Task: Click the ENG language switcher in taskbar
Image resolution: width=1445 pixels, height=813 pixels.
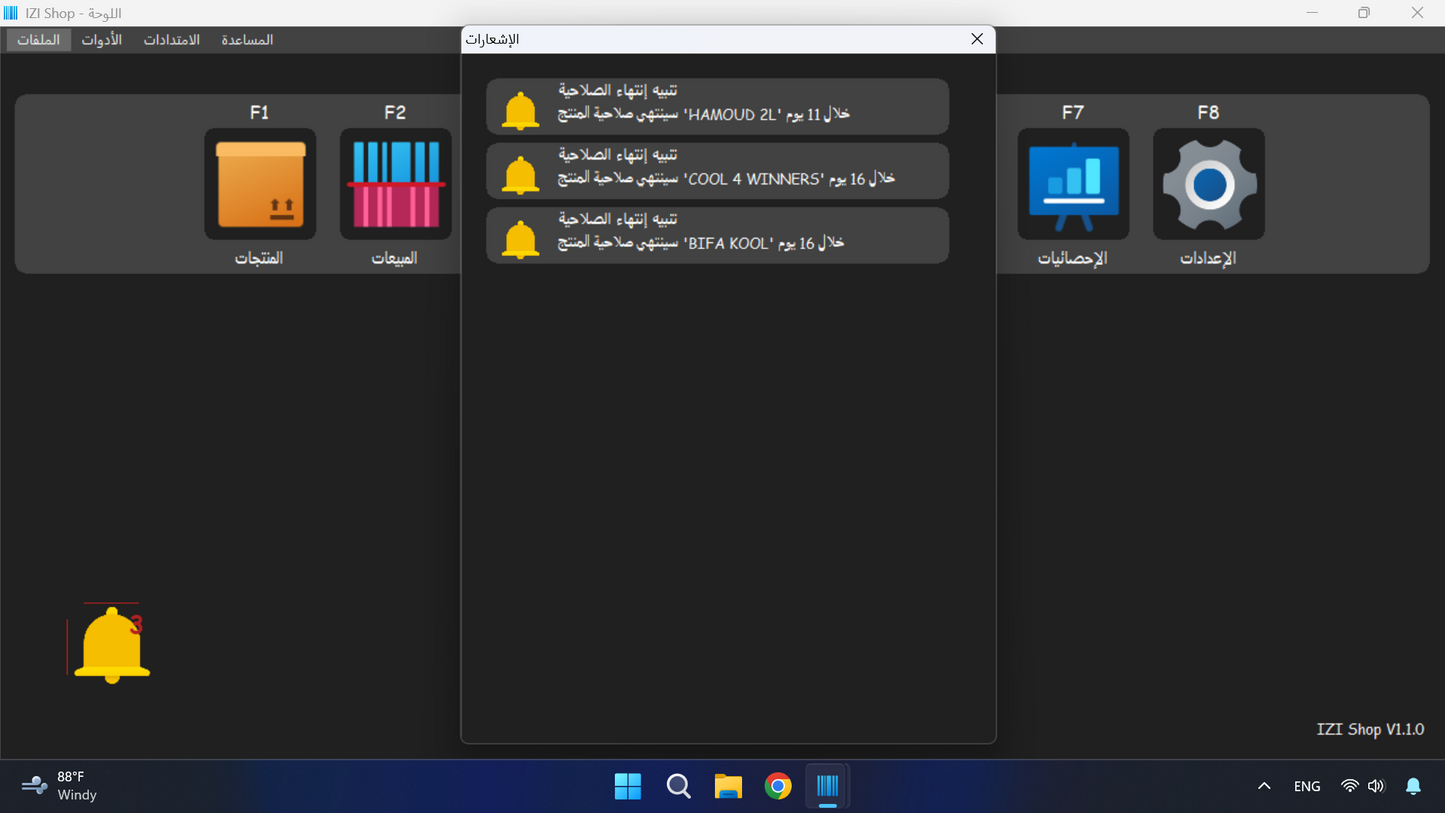Action: (x=1307, y=786)
